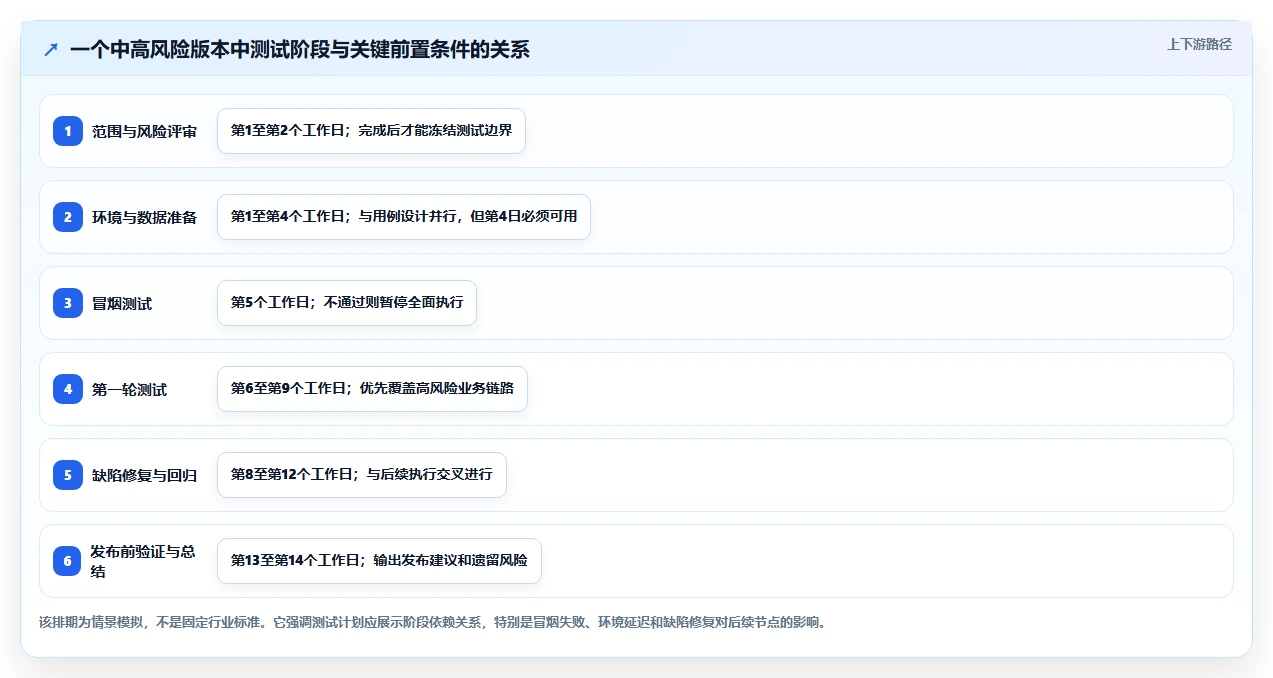Select the 第一轮测试 stage label
Viewport: 1273px width, 678px height.
[x=129, y=389]
